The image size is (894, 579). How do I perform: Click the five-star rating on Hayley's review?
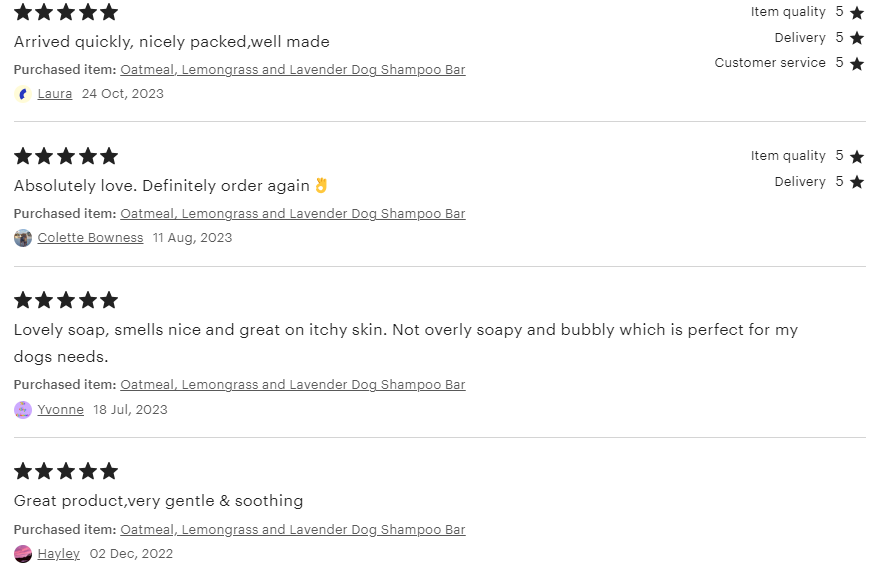point(66,471)
